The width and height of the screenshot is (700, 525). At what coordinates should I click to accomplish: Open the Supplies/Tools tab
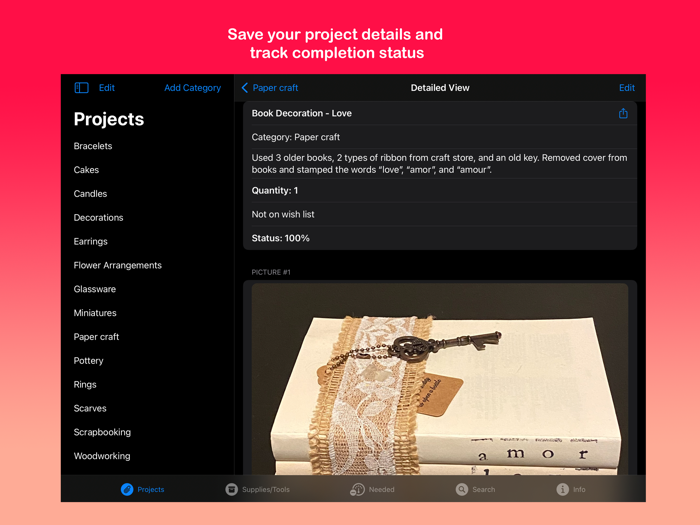pyautogui.click(x=258, y=489)
